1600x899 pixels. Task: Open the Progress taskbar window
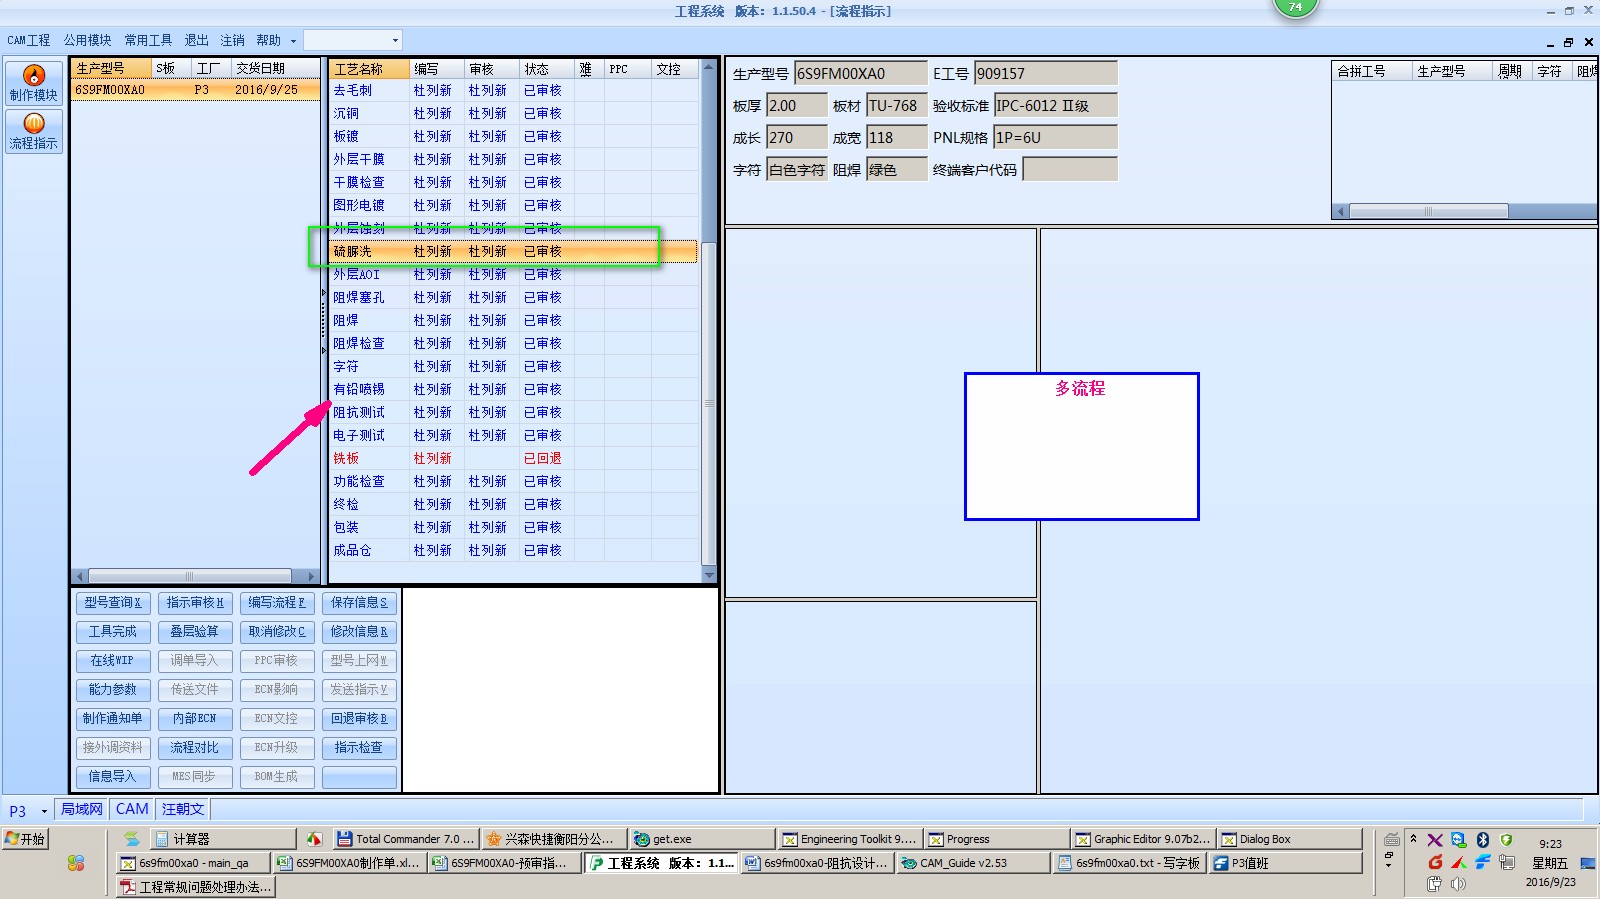tap(995, 839)
